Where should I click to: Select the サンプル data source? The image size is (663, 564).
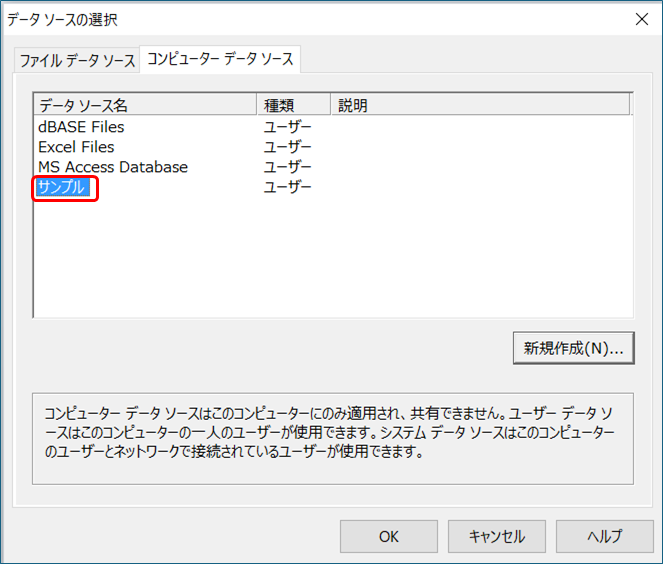click(62, 187)
